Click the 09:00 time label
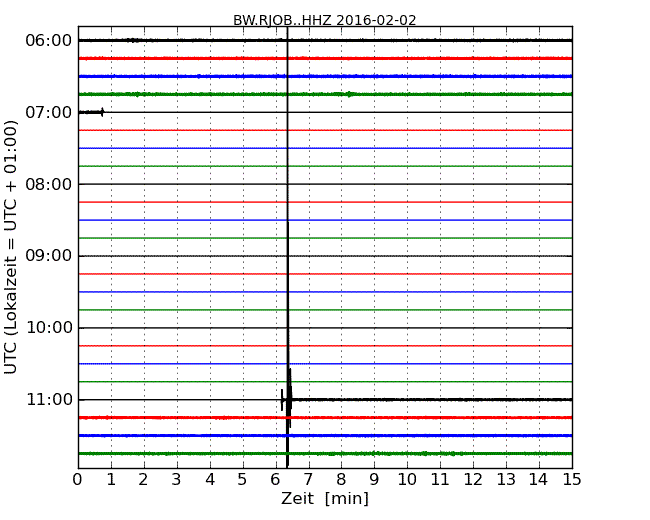This screenshot has width=650, height=520. [x=49, y=256]
